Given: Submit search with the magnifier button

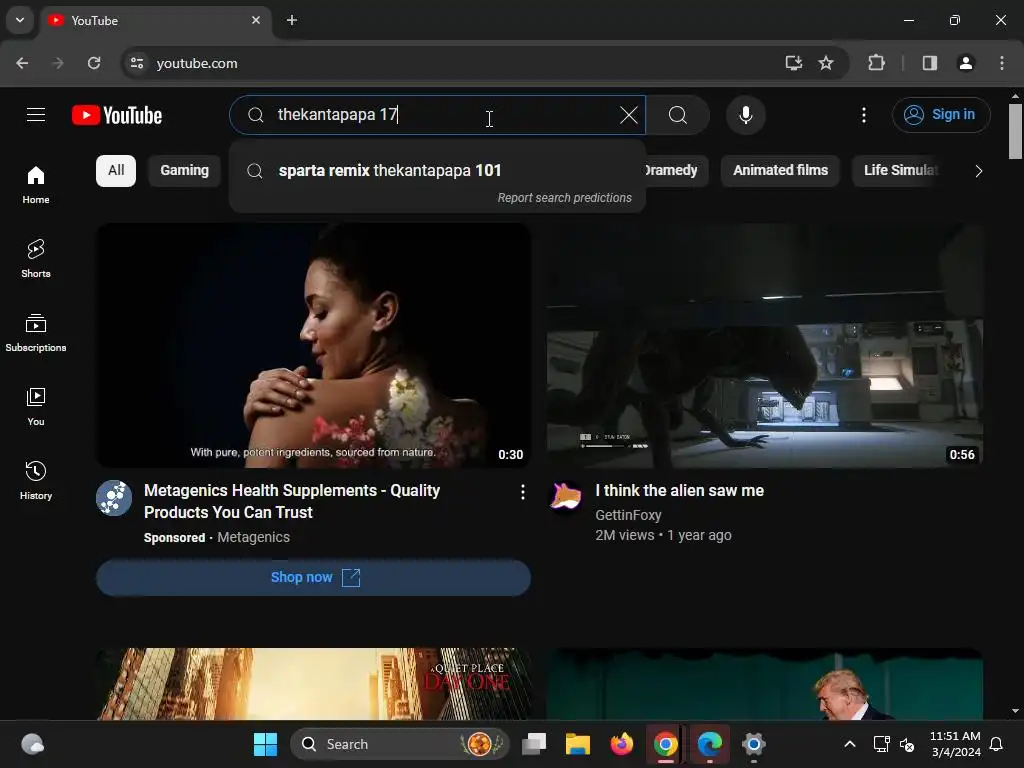Looking at the screenshot, I should point(678,115).
